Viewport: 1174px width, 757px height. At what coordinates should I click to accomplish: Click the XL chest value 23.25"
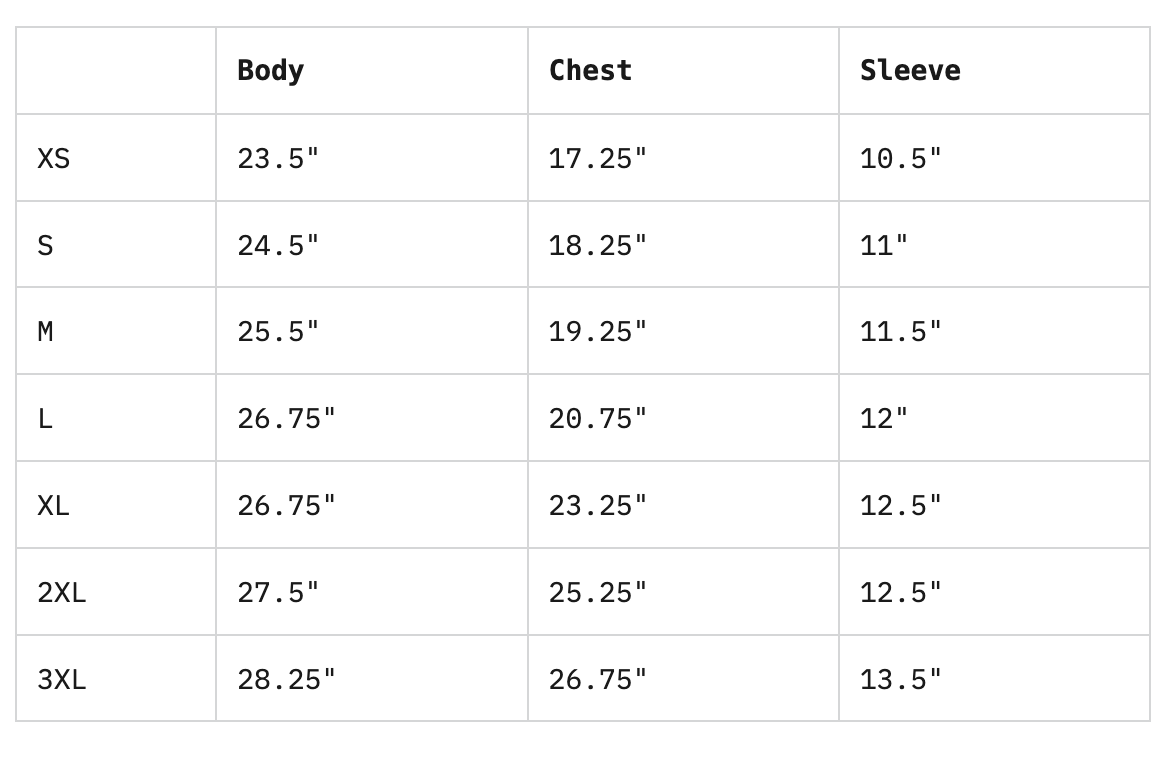(598, 506)
